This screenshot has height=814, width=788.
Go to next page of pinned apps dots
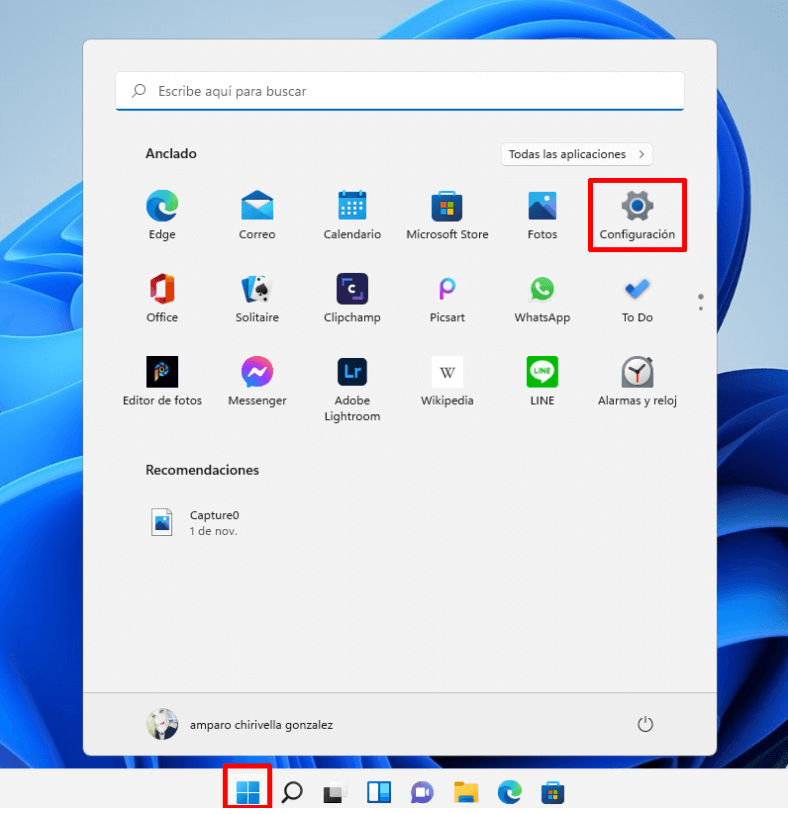(x=701, y=308)
